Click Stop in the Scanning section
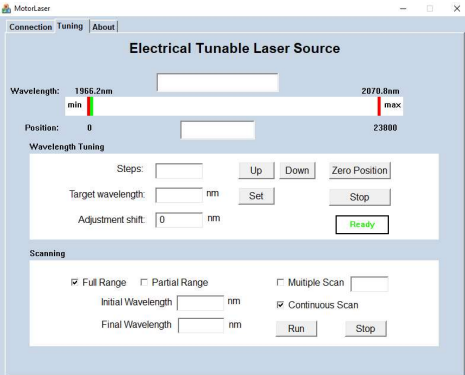Image resolution: width=465 pixels, height=375 pixels. coord(366,329)
